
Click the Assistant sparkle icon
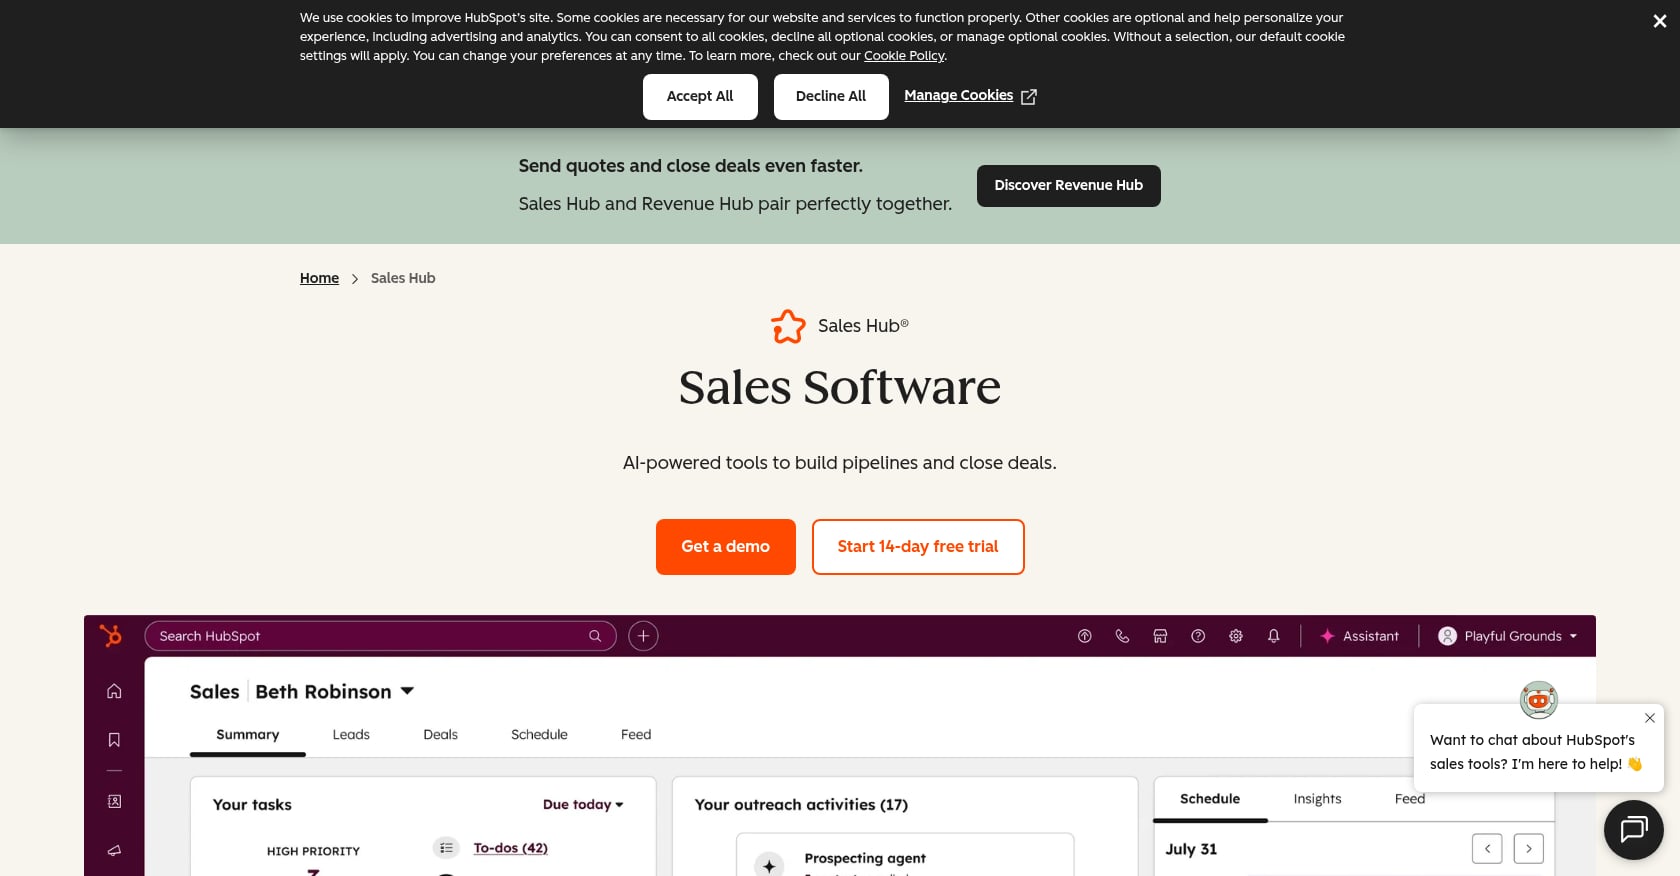(x=1327, y=636)
